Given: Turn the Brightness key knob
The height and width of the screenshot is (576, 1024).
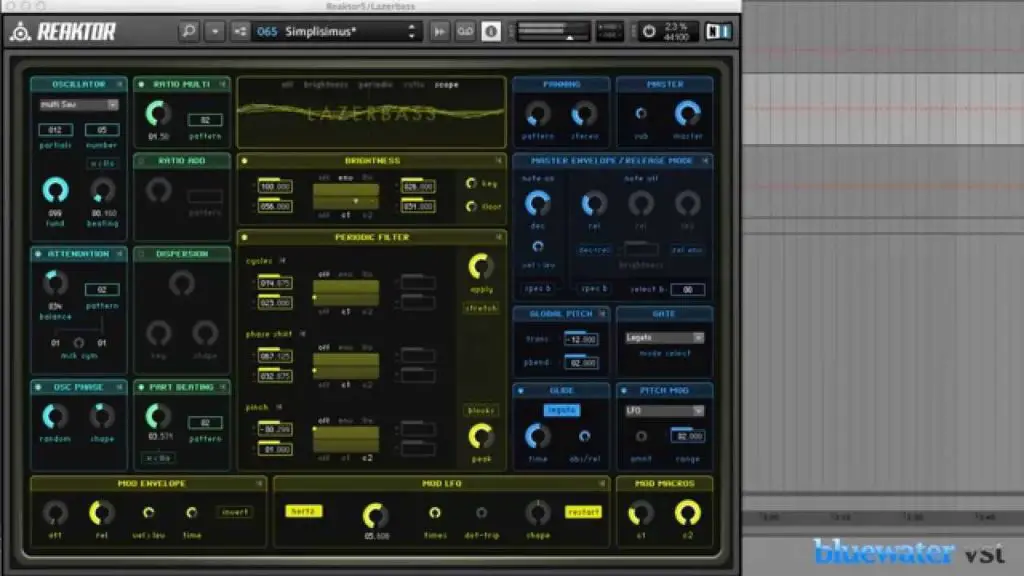Looking at the screenshot, I should click(x=471, y=184).
